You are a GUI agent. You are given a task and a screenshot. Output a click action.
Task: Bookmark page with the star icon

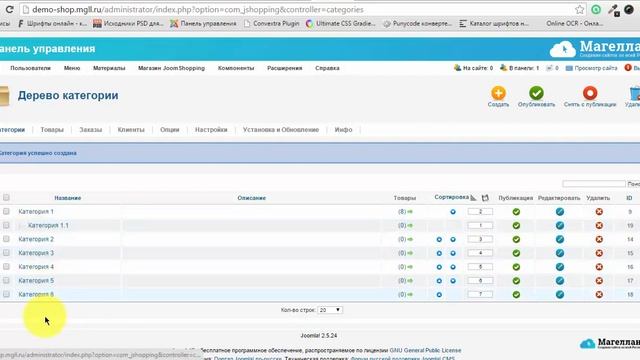tap(580, 9)
